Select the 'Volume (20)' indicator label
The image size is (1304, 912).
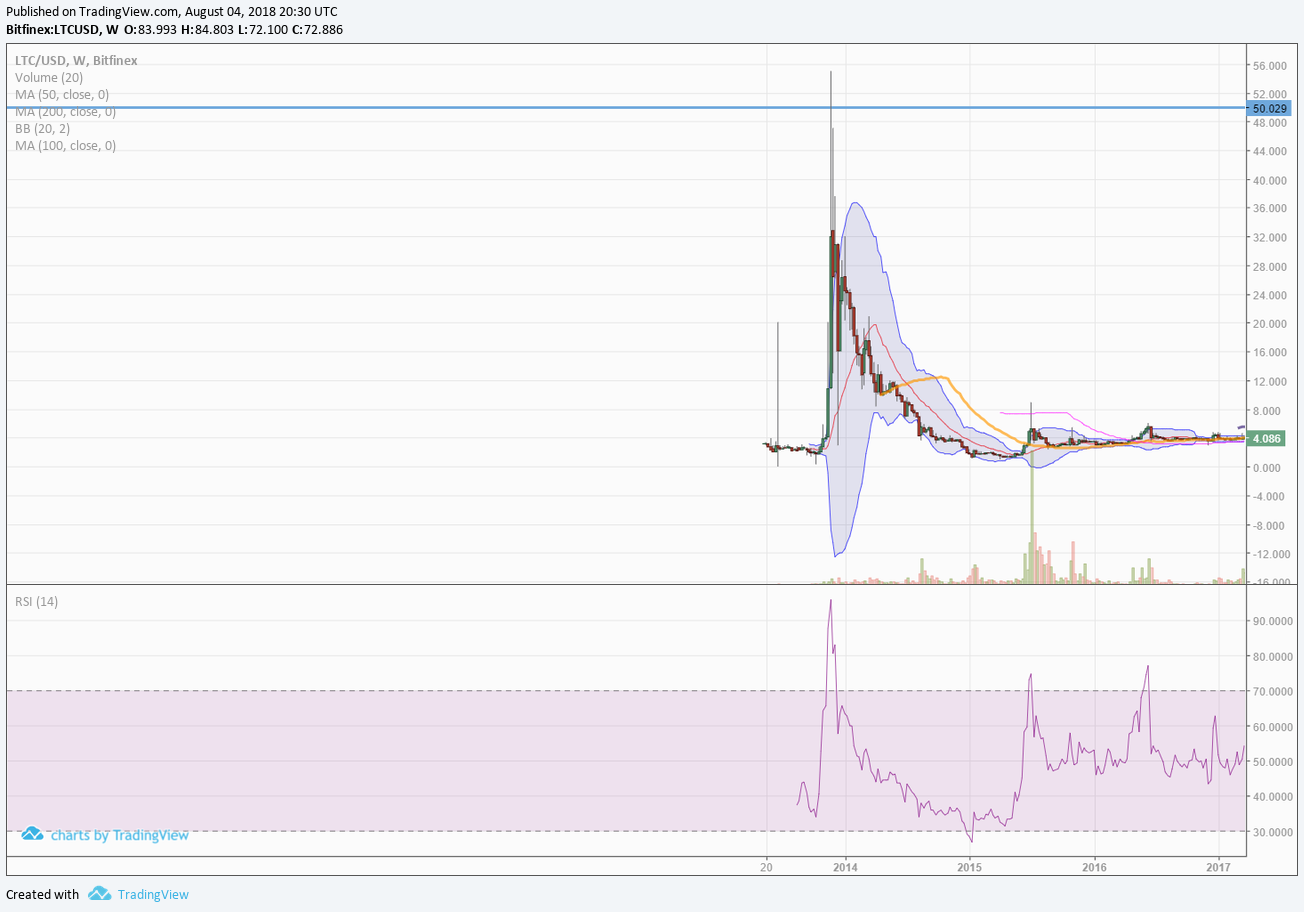click(49, 77)
